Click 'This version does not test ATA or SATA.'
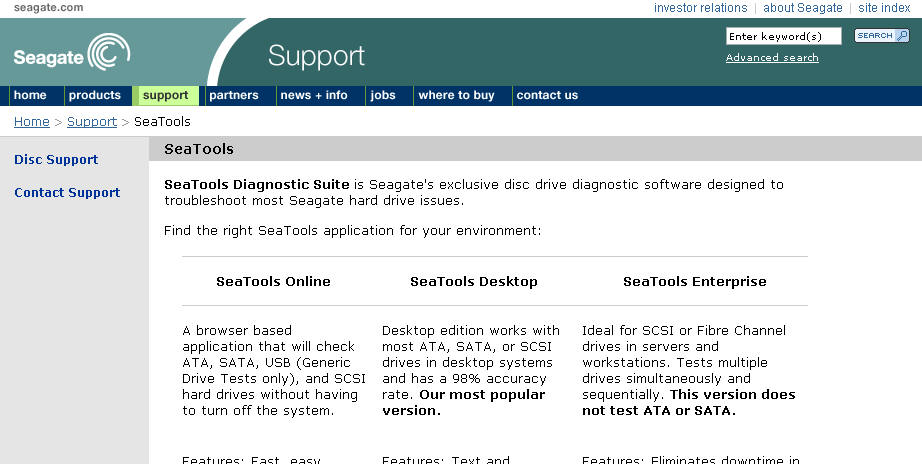The width and height of the screenshot is (922, 464). (x=689, y=403)
